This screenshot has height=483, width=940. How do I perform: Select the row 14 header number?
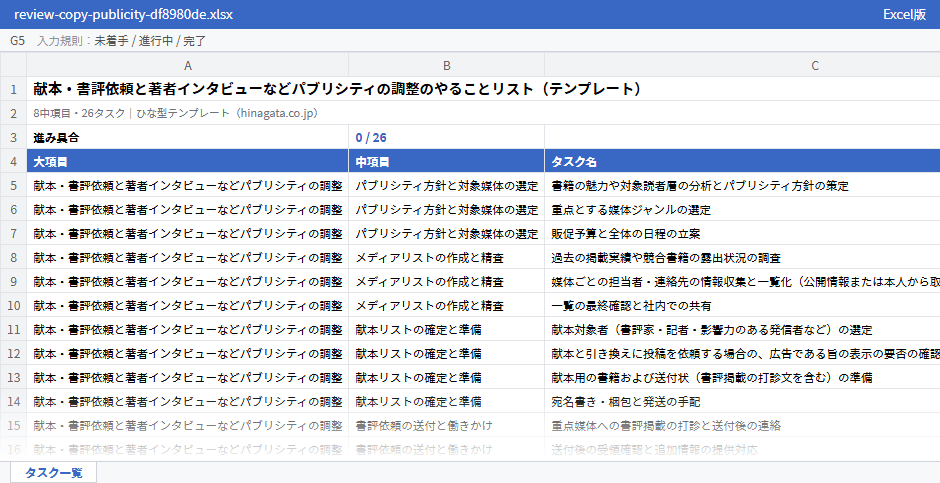(x=13, y=401)
